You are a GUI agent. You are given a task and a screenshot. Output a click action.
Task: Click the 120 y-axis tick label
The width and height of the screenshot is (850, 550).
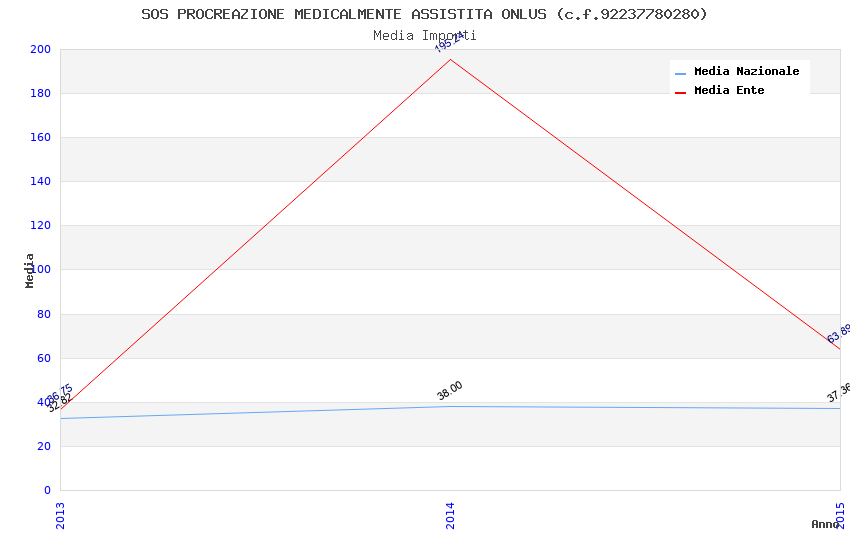point(40,225)
